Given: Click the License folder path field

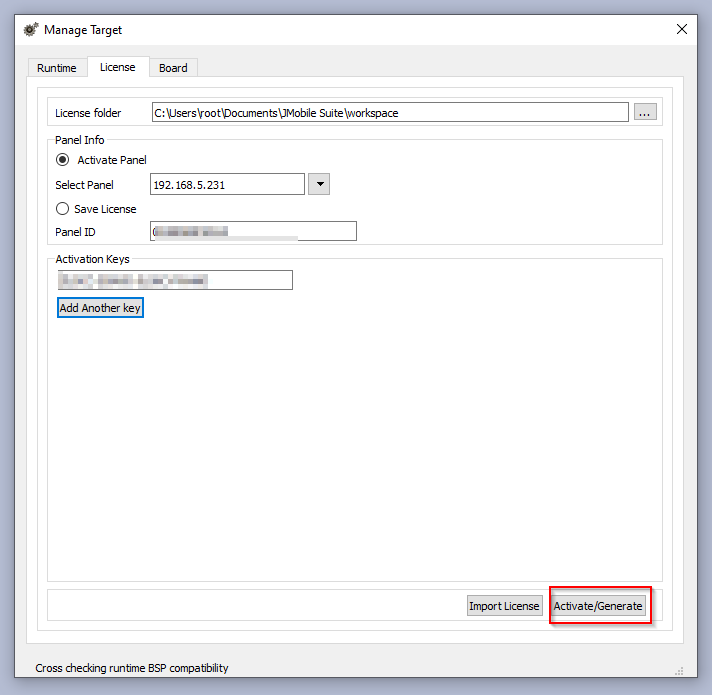Looking at the screenshot, I should tap(390, 113).
